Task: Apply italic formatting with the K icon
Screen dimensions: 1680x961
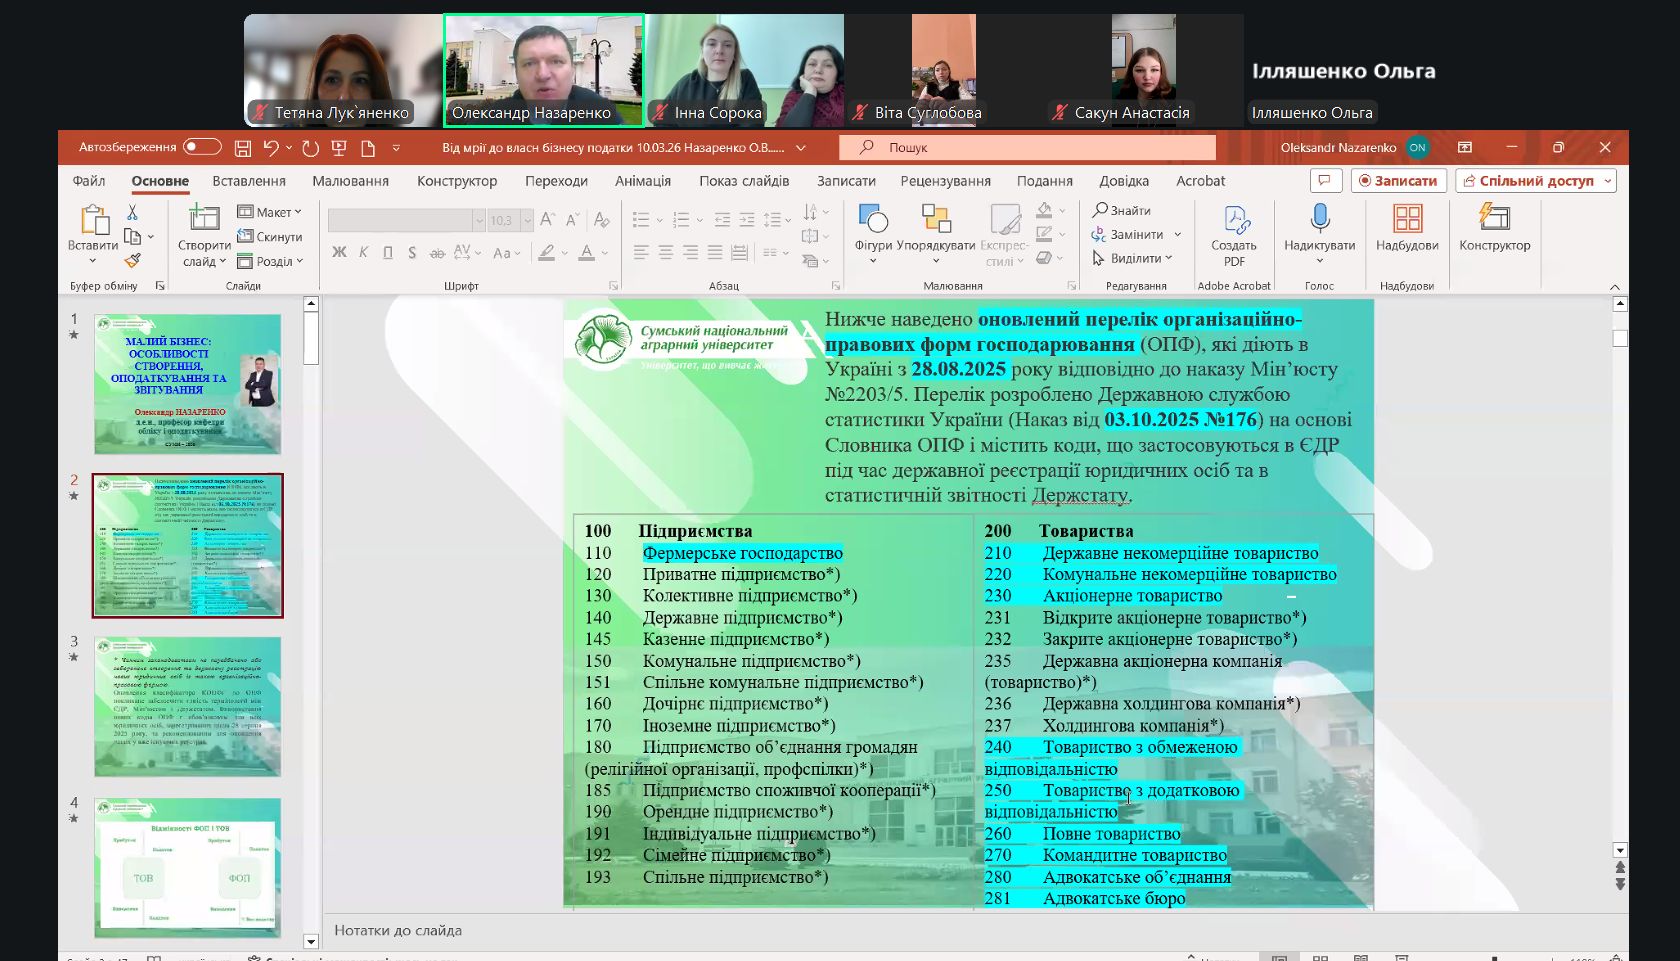Action: click(x=364, y=254)
